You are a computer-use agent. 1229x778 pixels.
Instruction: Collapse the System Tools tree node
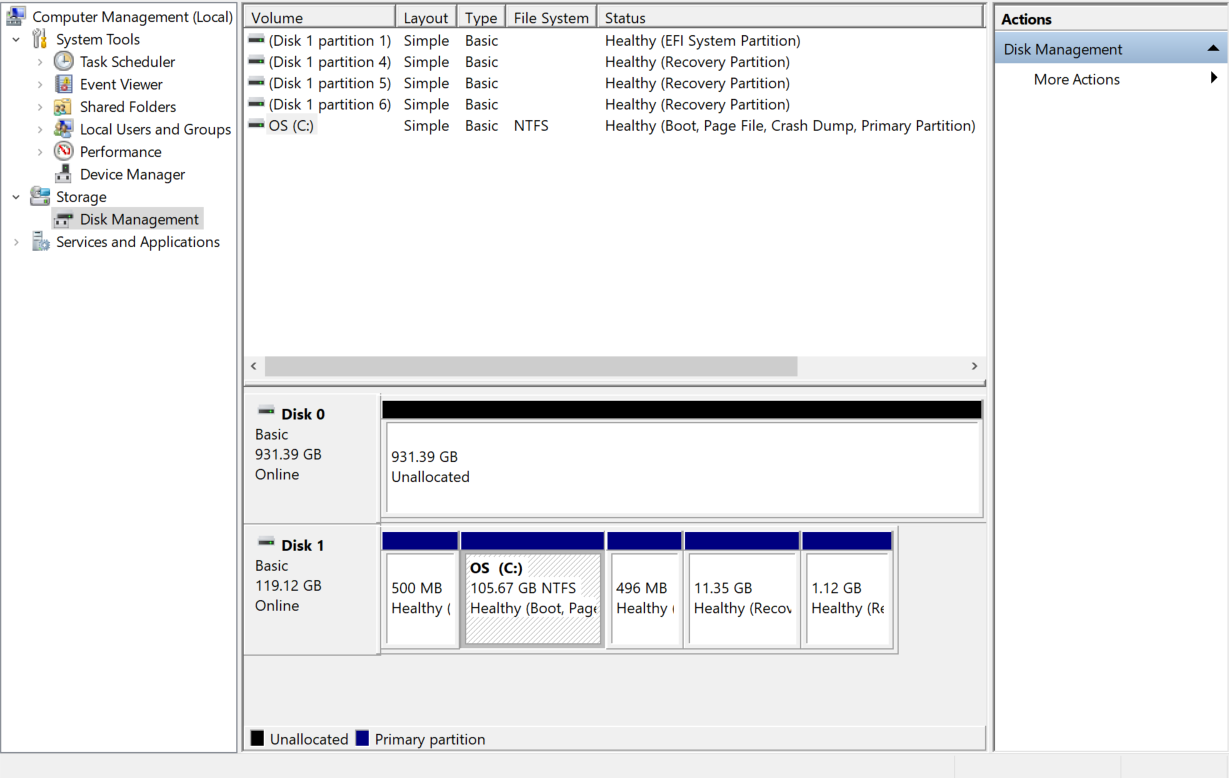pos(16,40)
